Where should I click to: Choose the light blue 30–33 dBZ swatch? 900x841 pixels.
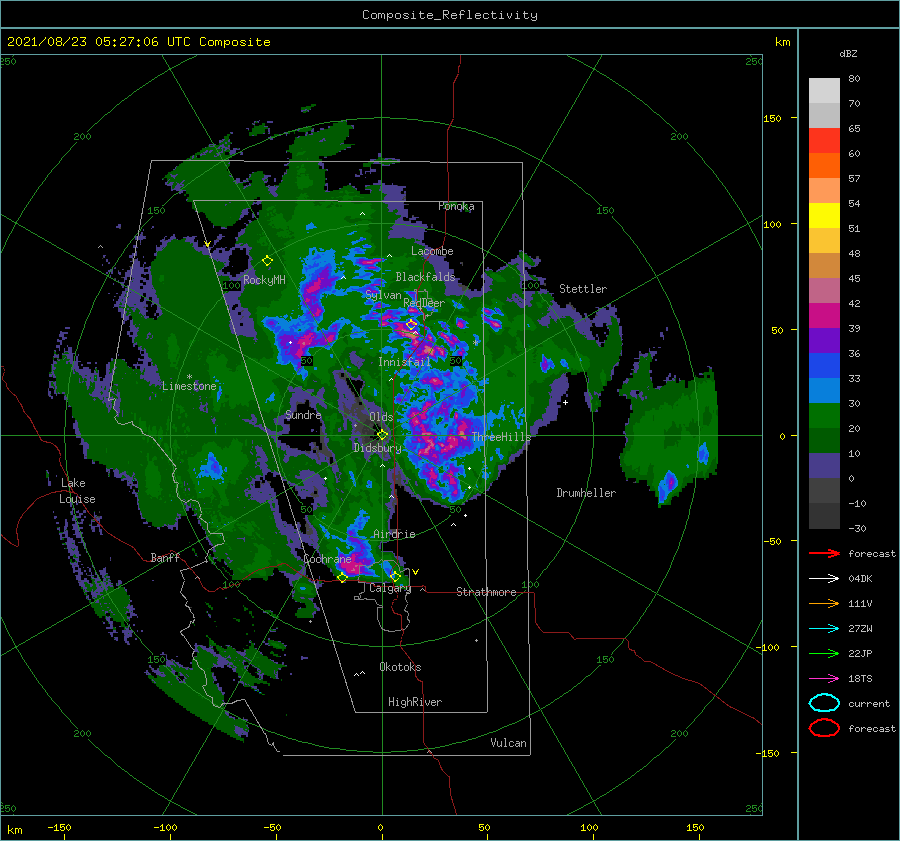point(824,391)
